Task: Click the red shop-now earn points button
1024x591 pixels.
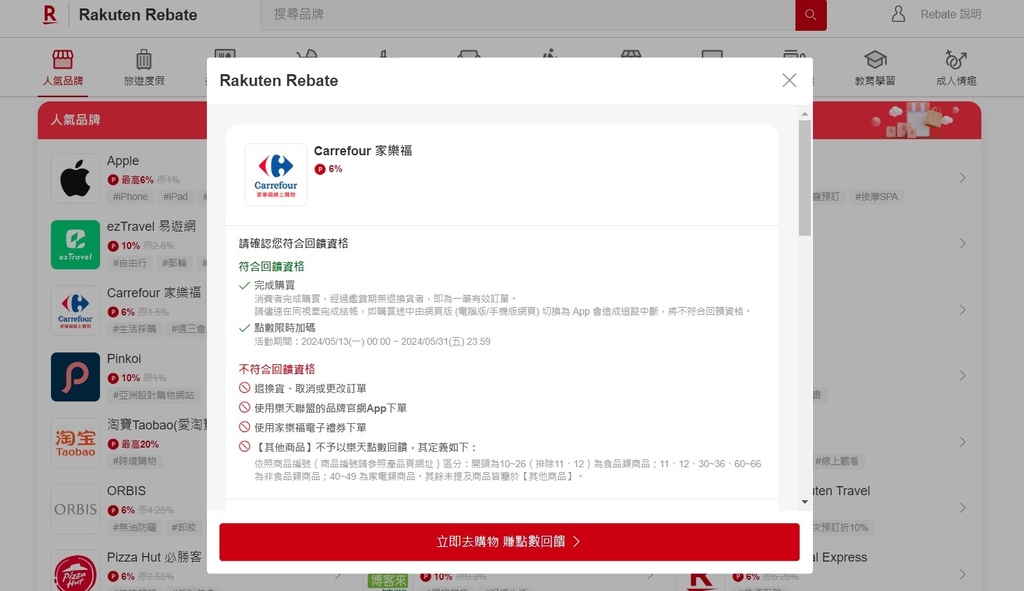Action: coord(509,541)
